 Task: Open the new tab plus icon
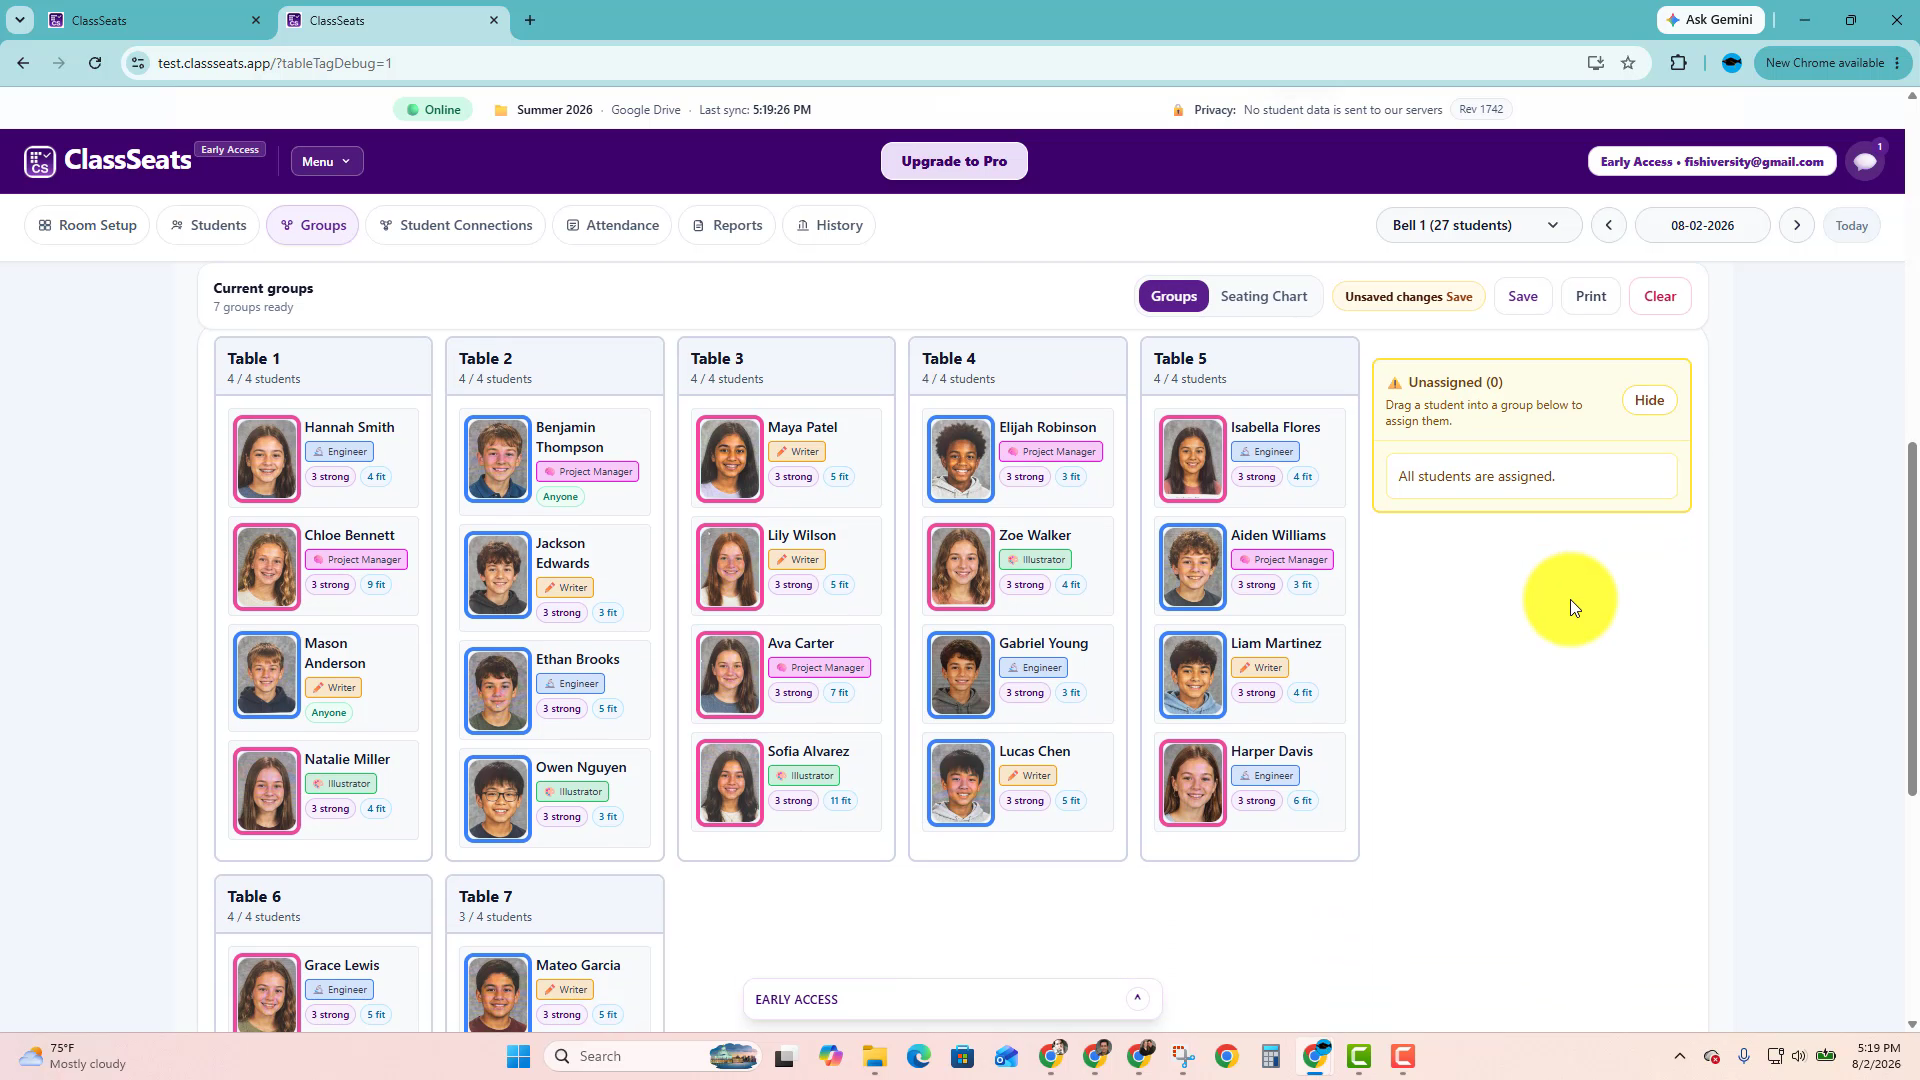pos(530,20)
